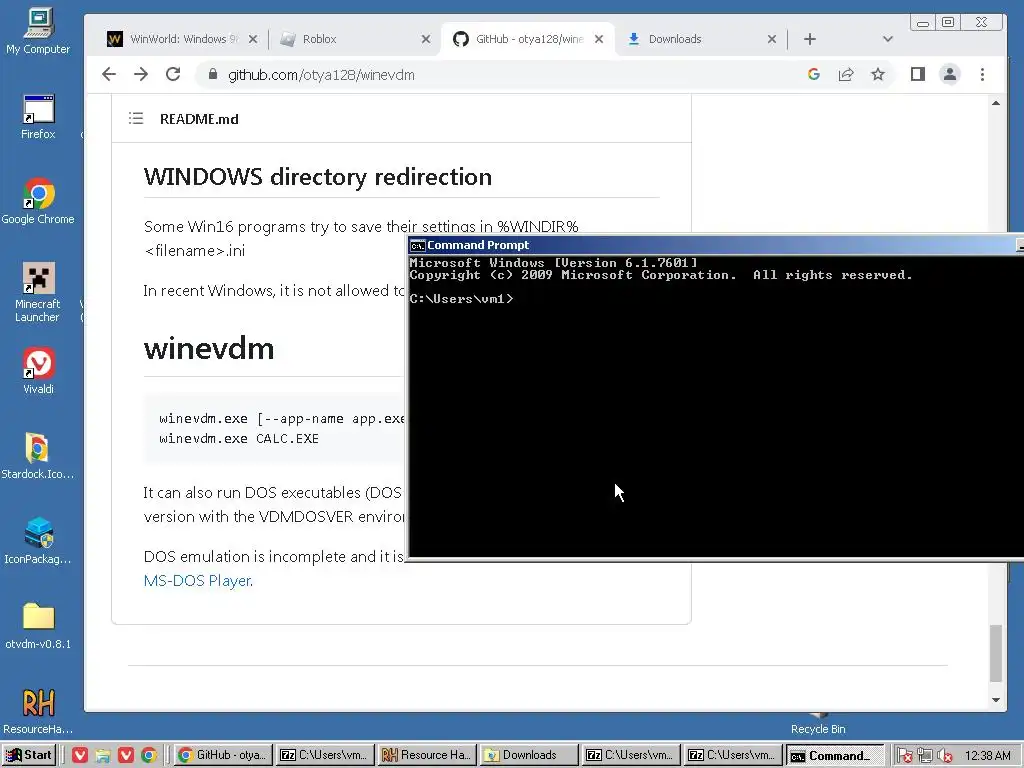
Task: Select Command Prompt taskbar button
Action: coord(835,755)
